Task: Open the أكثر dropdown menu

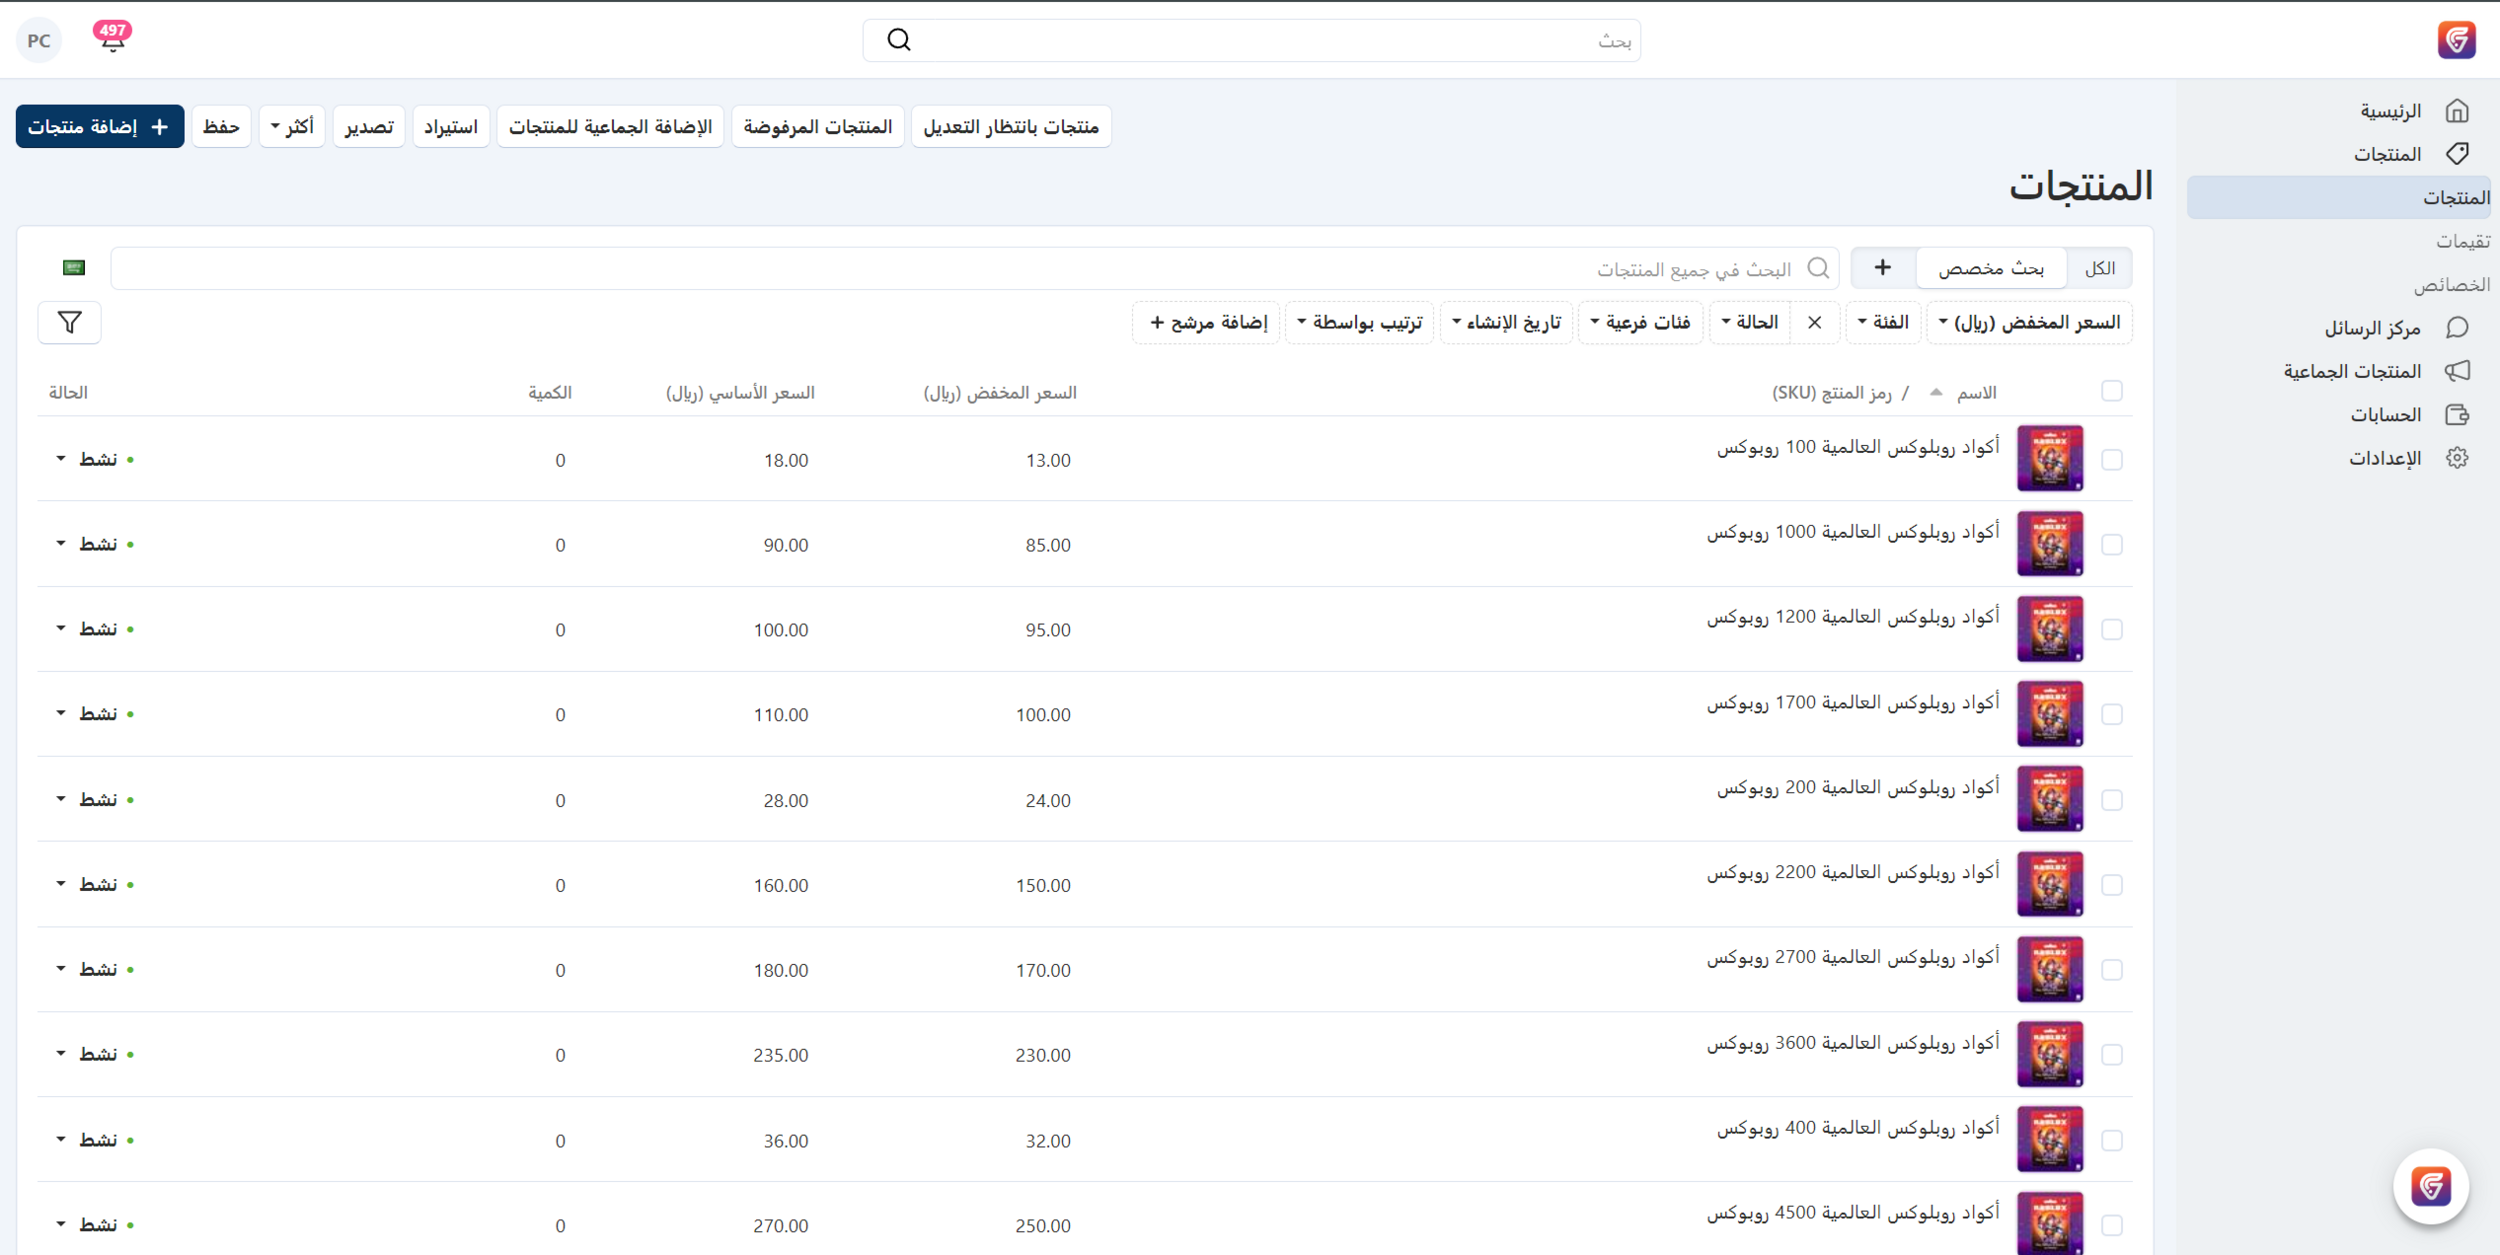Action: (x=292, y=127)
